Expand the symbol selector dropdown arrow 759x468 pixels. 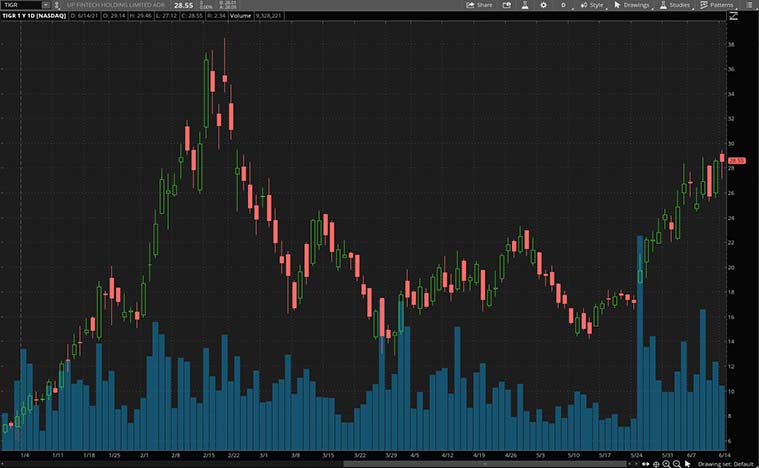point(44,5)
